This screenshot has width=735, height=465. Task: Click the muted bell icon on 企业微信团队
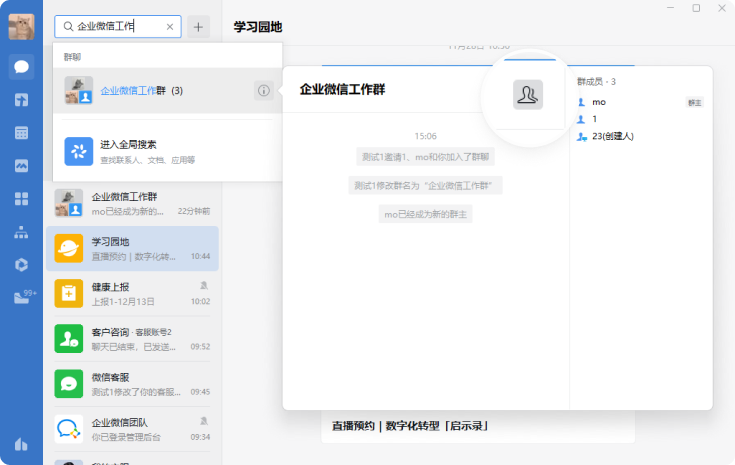coord(204,421)
